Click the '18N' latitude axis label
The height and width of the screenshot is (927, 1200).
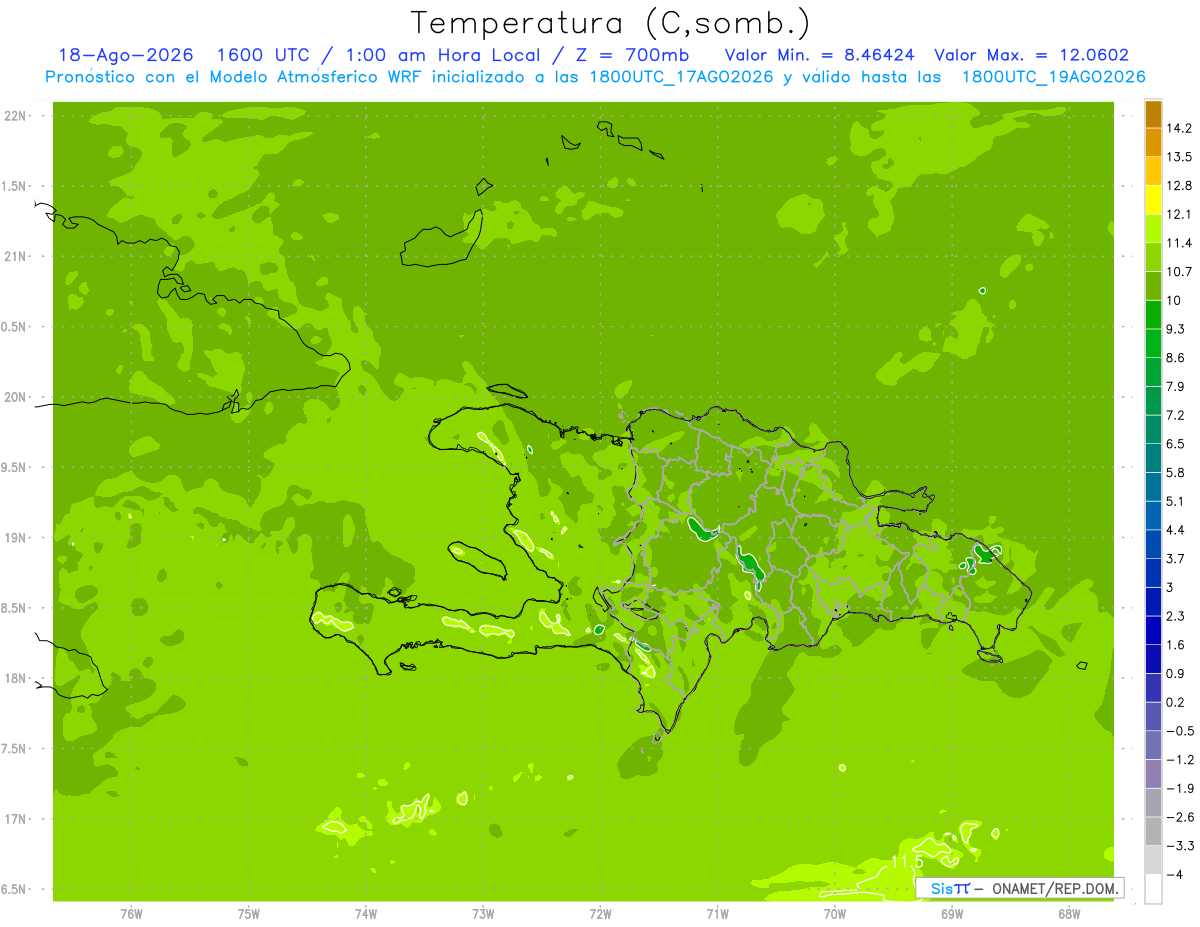click(14, 678)
